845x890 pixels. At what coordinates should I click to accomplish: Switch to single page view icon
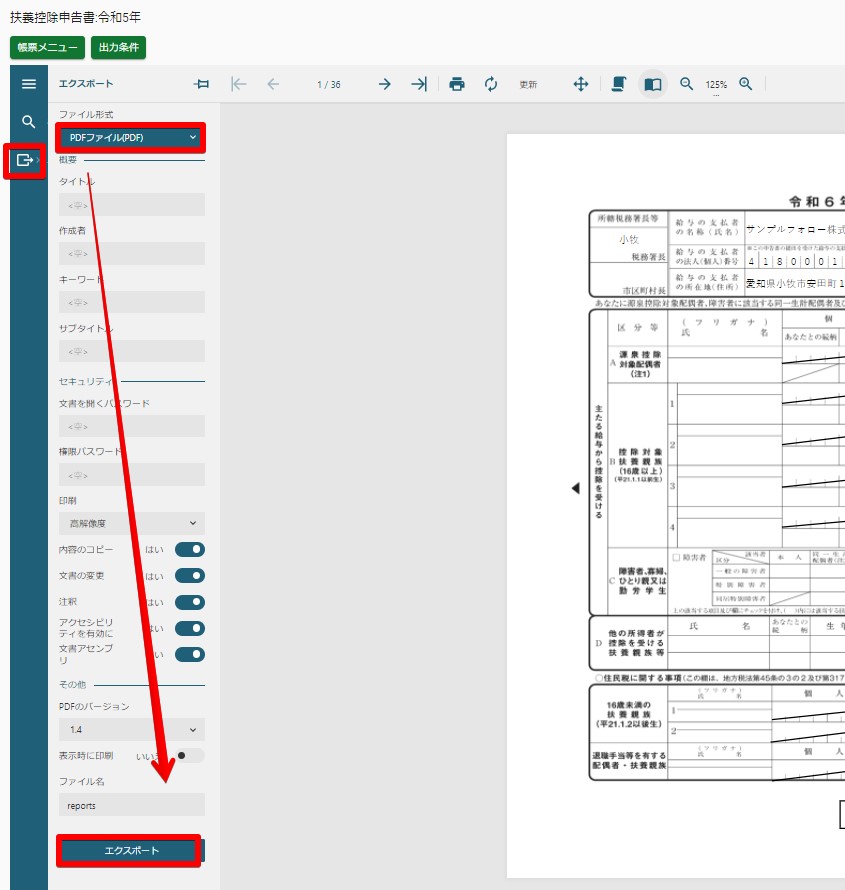pyautogui.click(x=653, y=85)
